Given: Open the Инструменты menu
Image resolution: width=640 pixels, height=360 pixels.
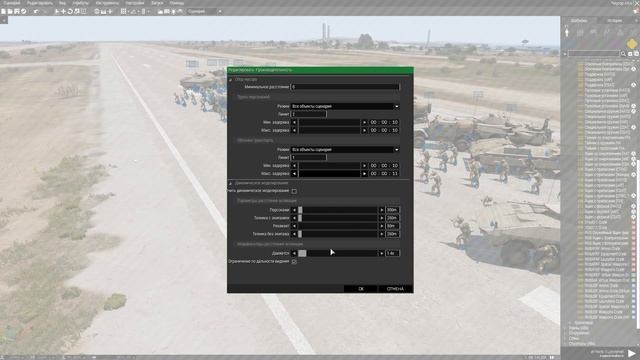Looking at the screenshot, I should [107, 3].
